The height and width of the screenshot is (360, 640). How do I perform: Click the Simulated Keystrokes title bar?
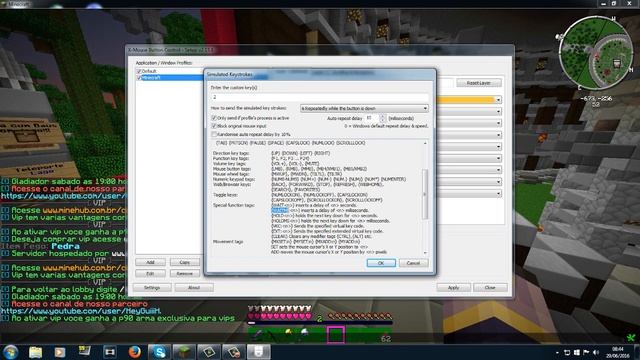320,74
